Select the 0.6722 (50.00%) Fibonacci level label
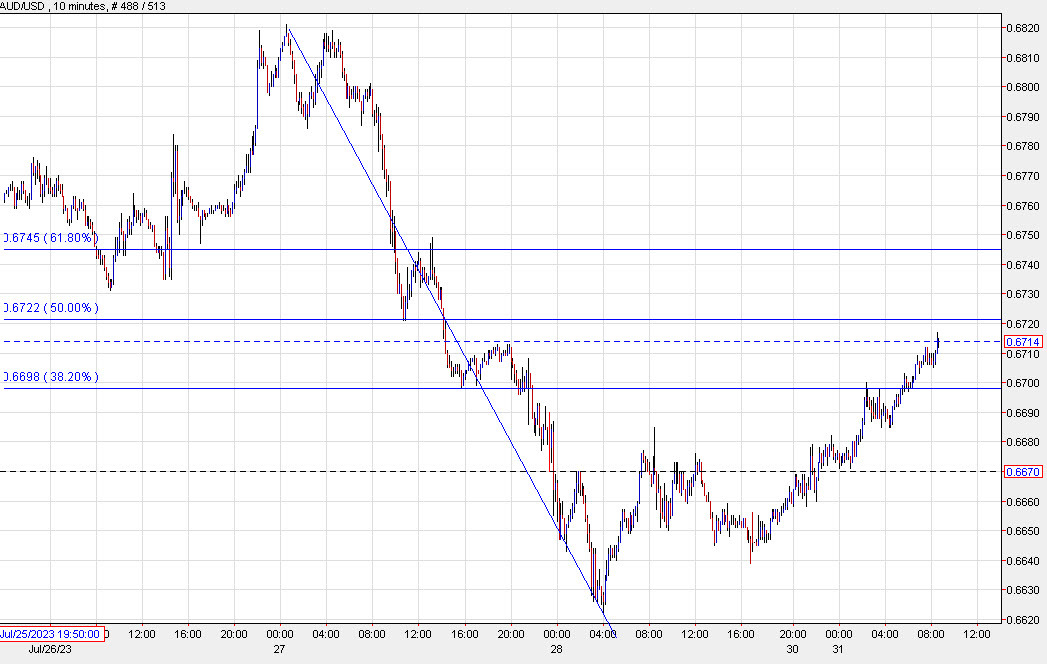 (x=48, y=308)
